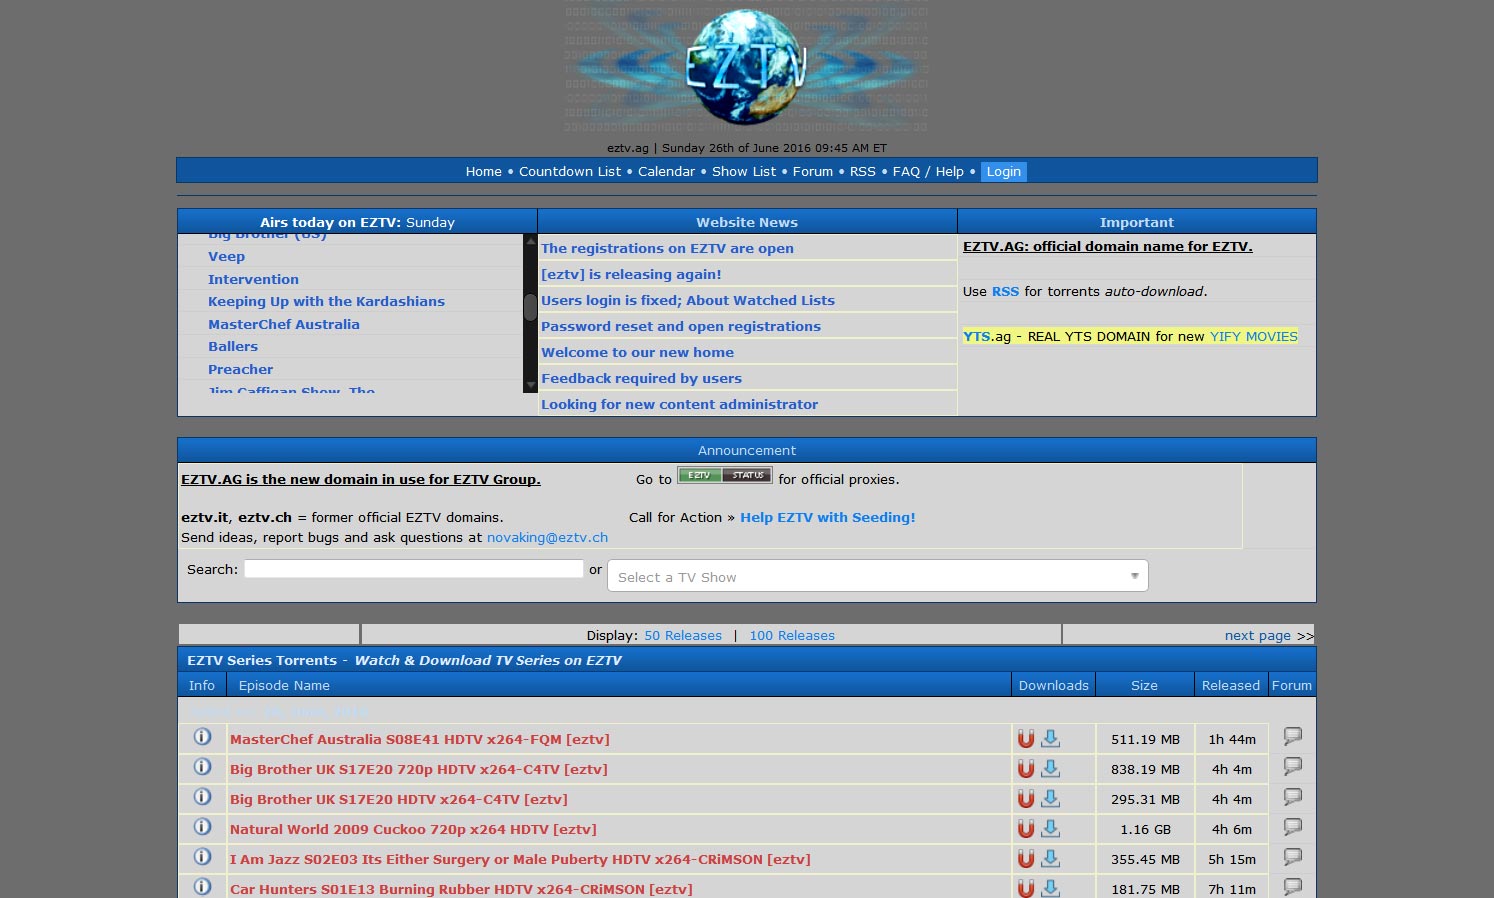Download torrent file for Car Hunters S01E13
The width and height of the screenshot is (1494, 898).
pyautogui.click(x=1050, y=889)
